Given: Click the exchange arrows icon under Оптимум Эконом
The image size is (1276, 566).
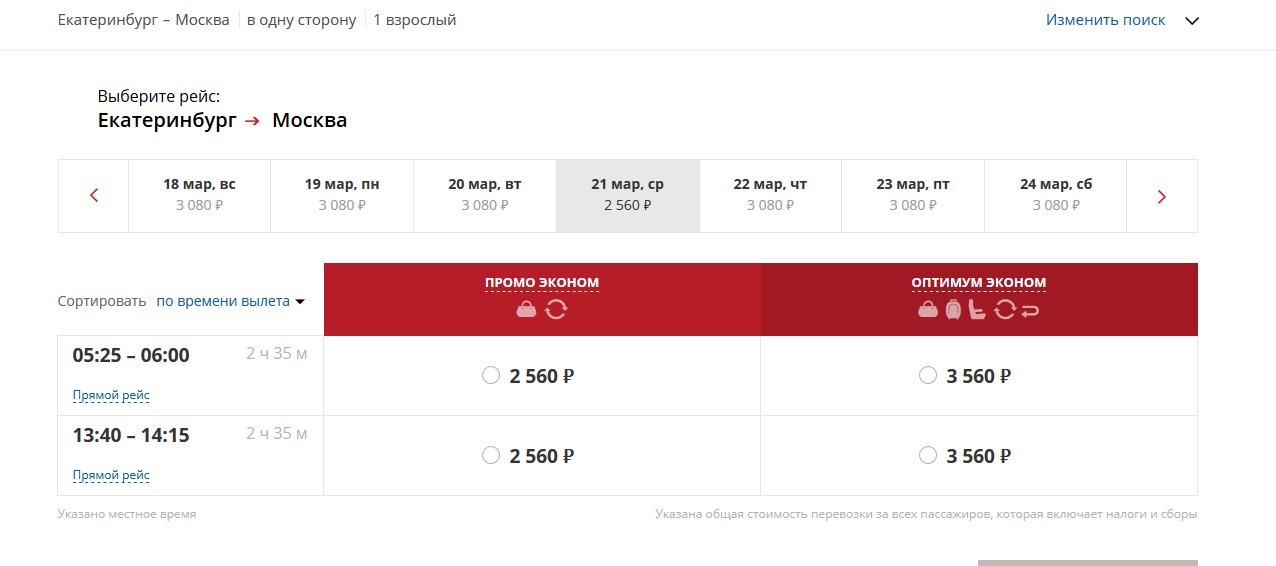Looking at the screenshot, I should 1005,310.
